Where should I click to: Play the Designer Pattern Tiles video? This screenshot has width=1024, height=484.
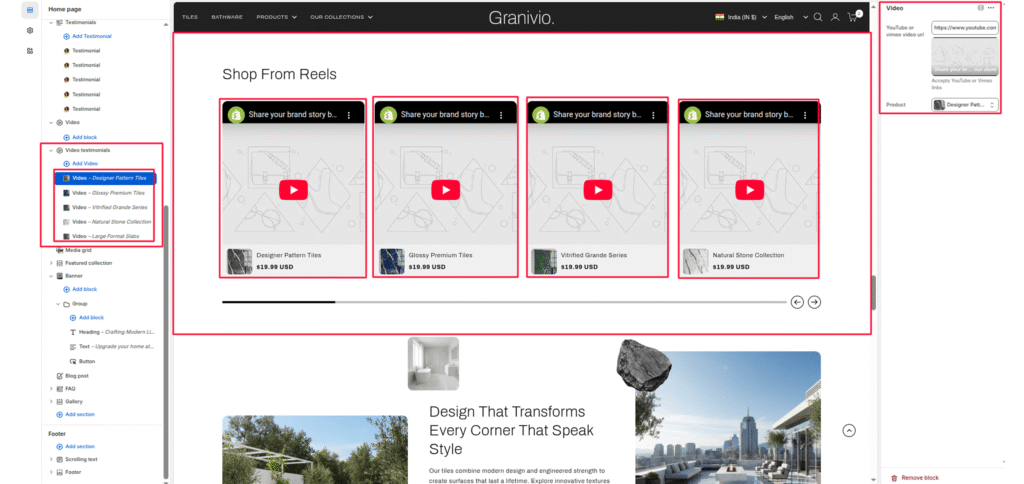coord(293,190)
